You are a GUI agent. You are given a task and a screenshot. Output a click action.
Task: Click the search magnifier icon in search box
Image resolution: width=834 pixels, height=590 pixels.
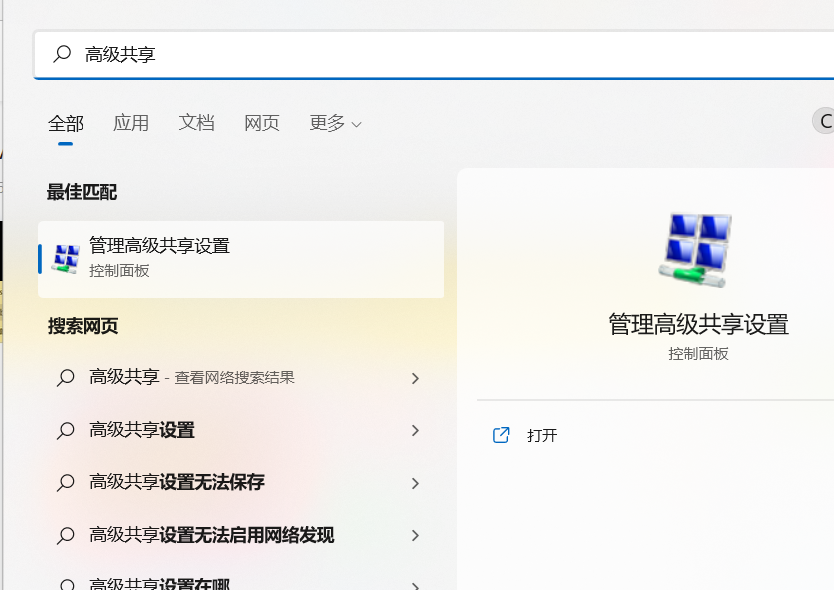point(62,54)
